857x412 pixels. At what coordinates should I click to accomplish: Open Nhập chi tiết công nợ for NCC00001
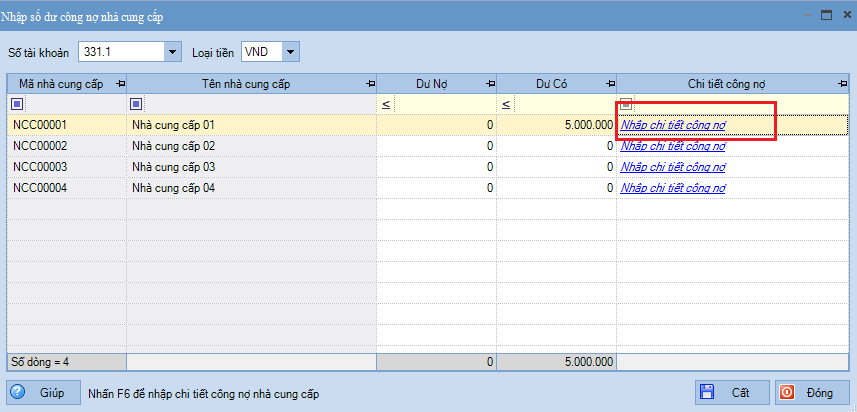click(x=673, y=125)
